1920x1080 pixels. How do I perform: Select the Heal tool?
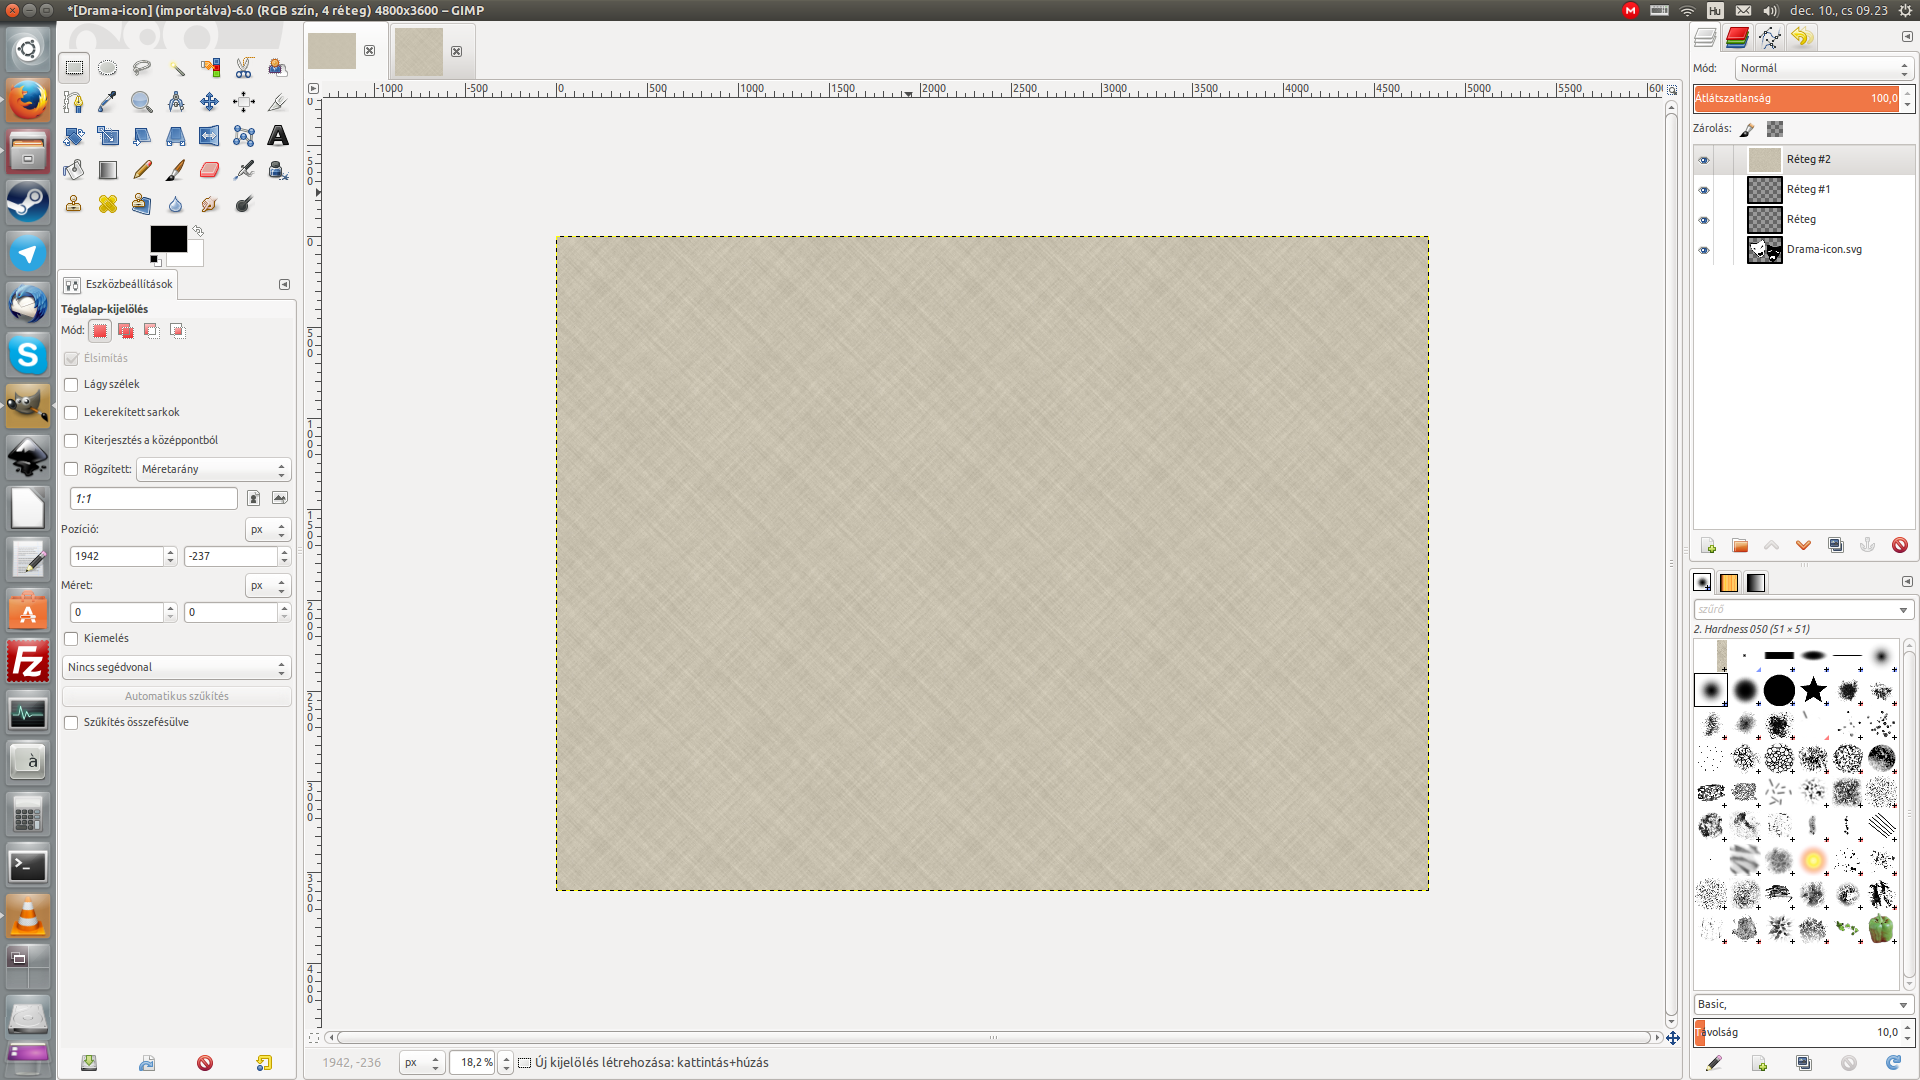tap(108, 204)
